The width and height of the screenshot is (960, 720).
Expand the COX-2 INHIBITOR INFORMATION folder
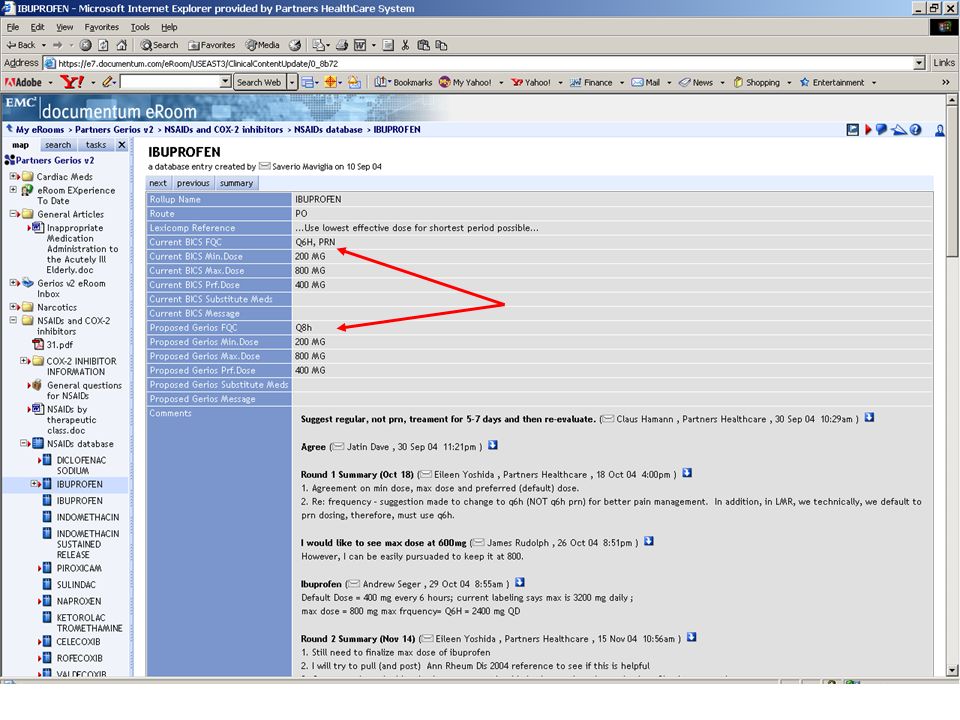[x=23, y=361]
